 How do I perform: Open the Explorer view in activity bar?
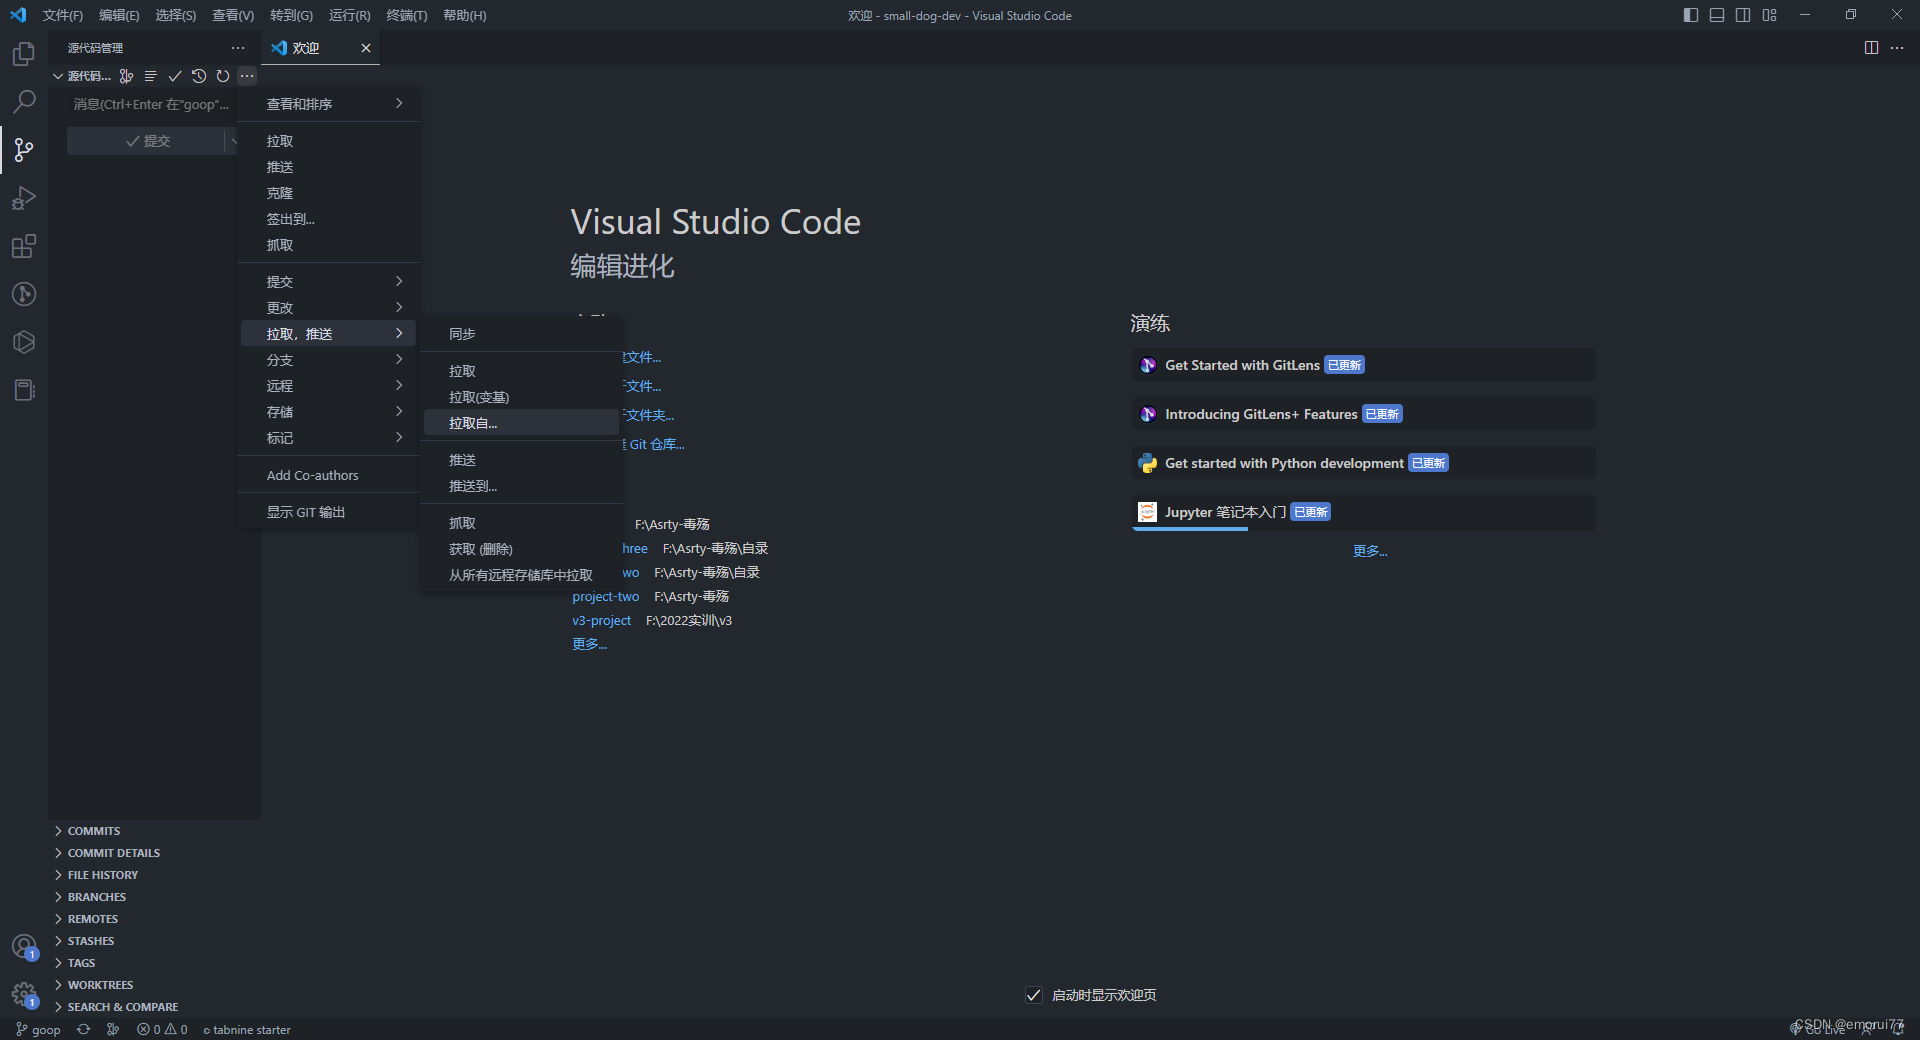tap(24, 54)
